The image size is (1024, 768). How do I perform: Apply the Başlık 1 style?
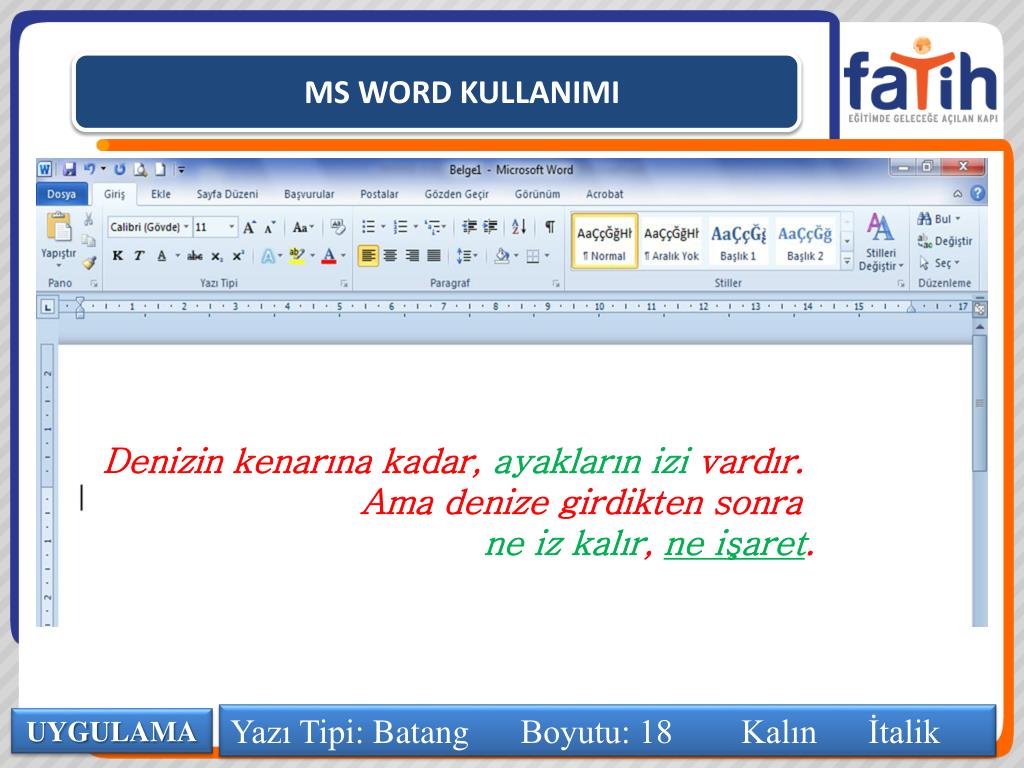738,241
